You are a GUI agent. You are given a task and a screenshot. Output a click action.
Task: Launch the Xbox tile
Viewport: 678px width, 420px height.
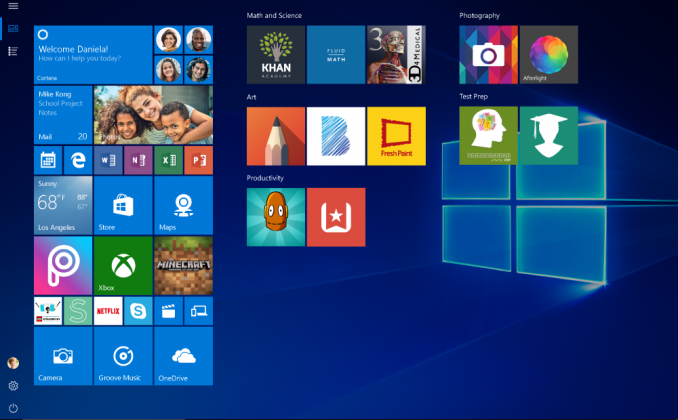(123, 266)
